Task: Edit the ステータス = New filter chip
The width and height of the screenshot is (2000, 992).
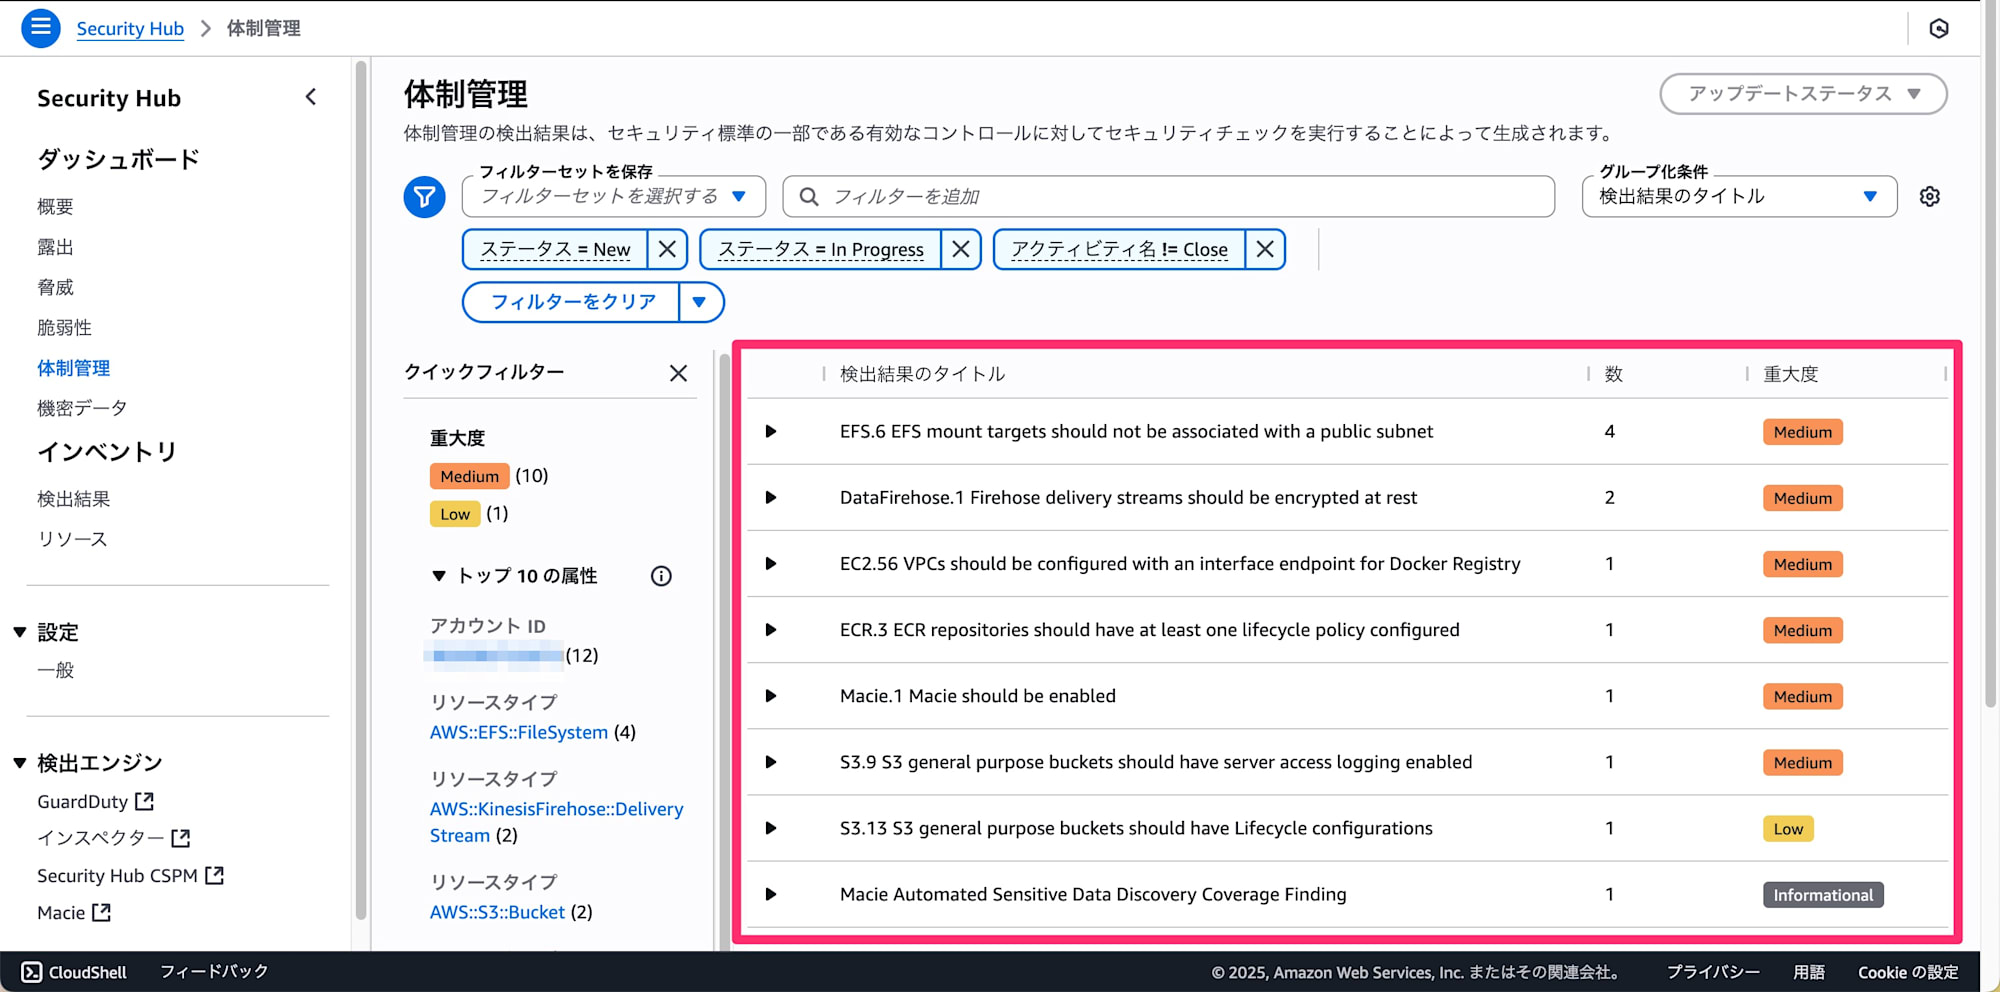Action: tap(555, 249)
